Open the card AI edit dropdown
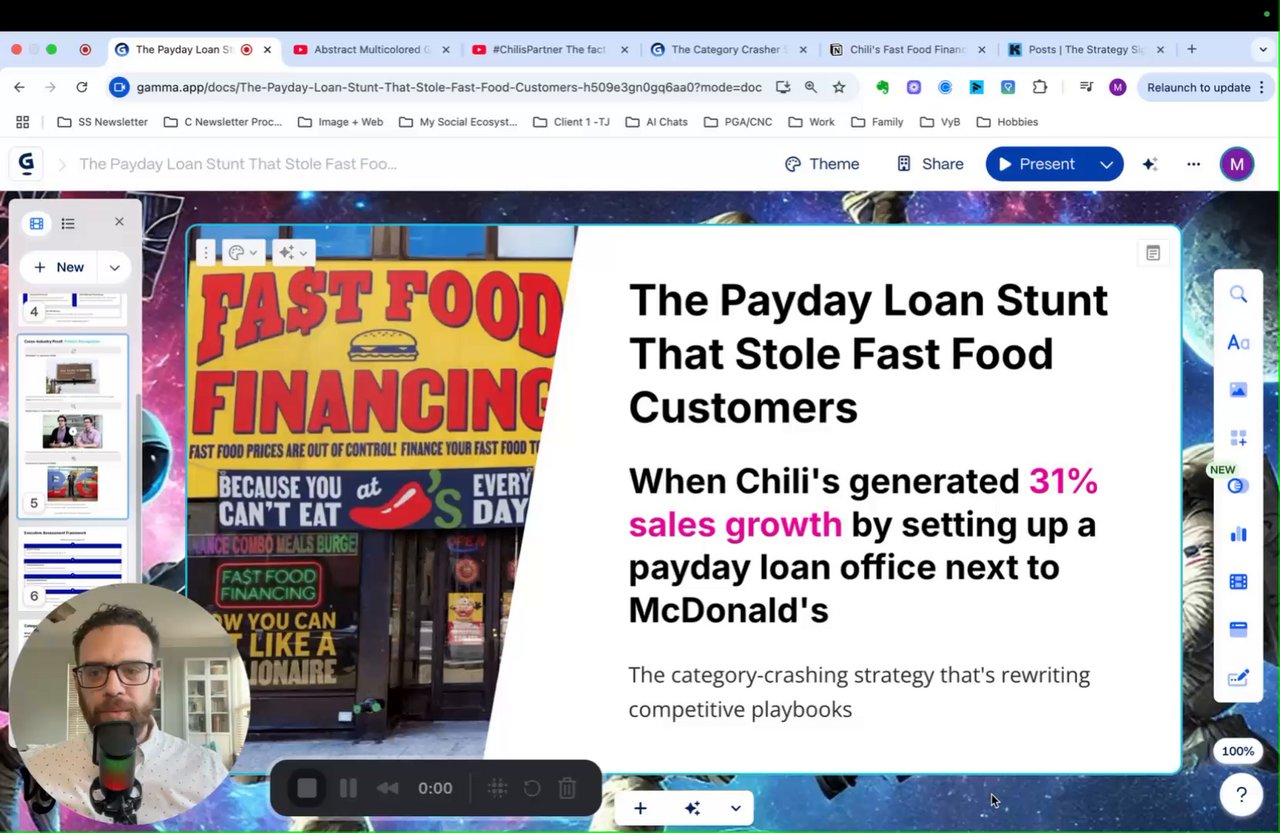1280x833 pixels. point(295,253)
